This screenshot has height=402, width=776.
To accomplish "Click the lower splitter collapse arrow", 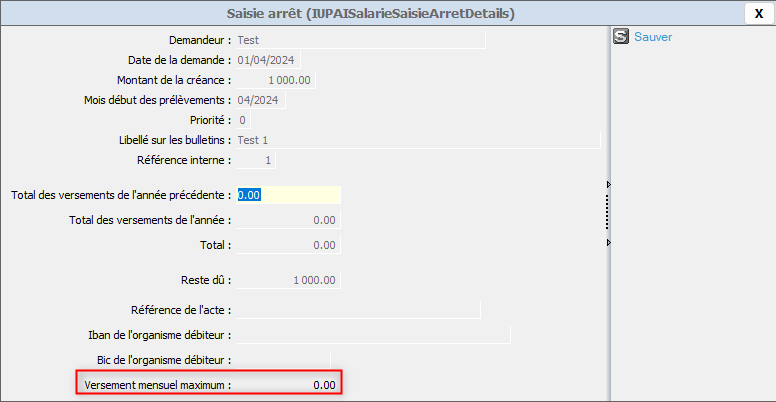I will (608, 243).
